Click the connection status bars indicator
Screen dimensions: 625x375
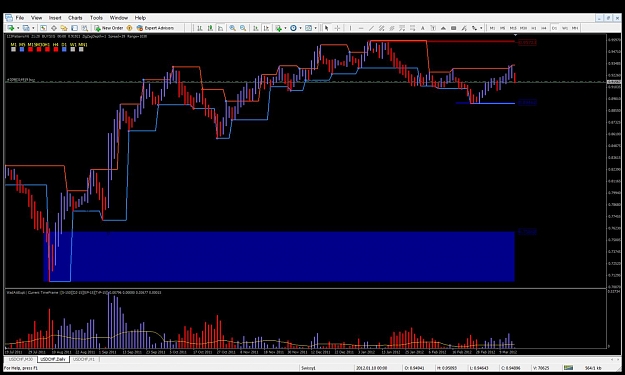pos(568,368)
